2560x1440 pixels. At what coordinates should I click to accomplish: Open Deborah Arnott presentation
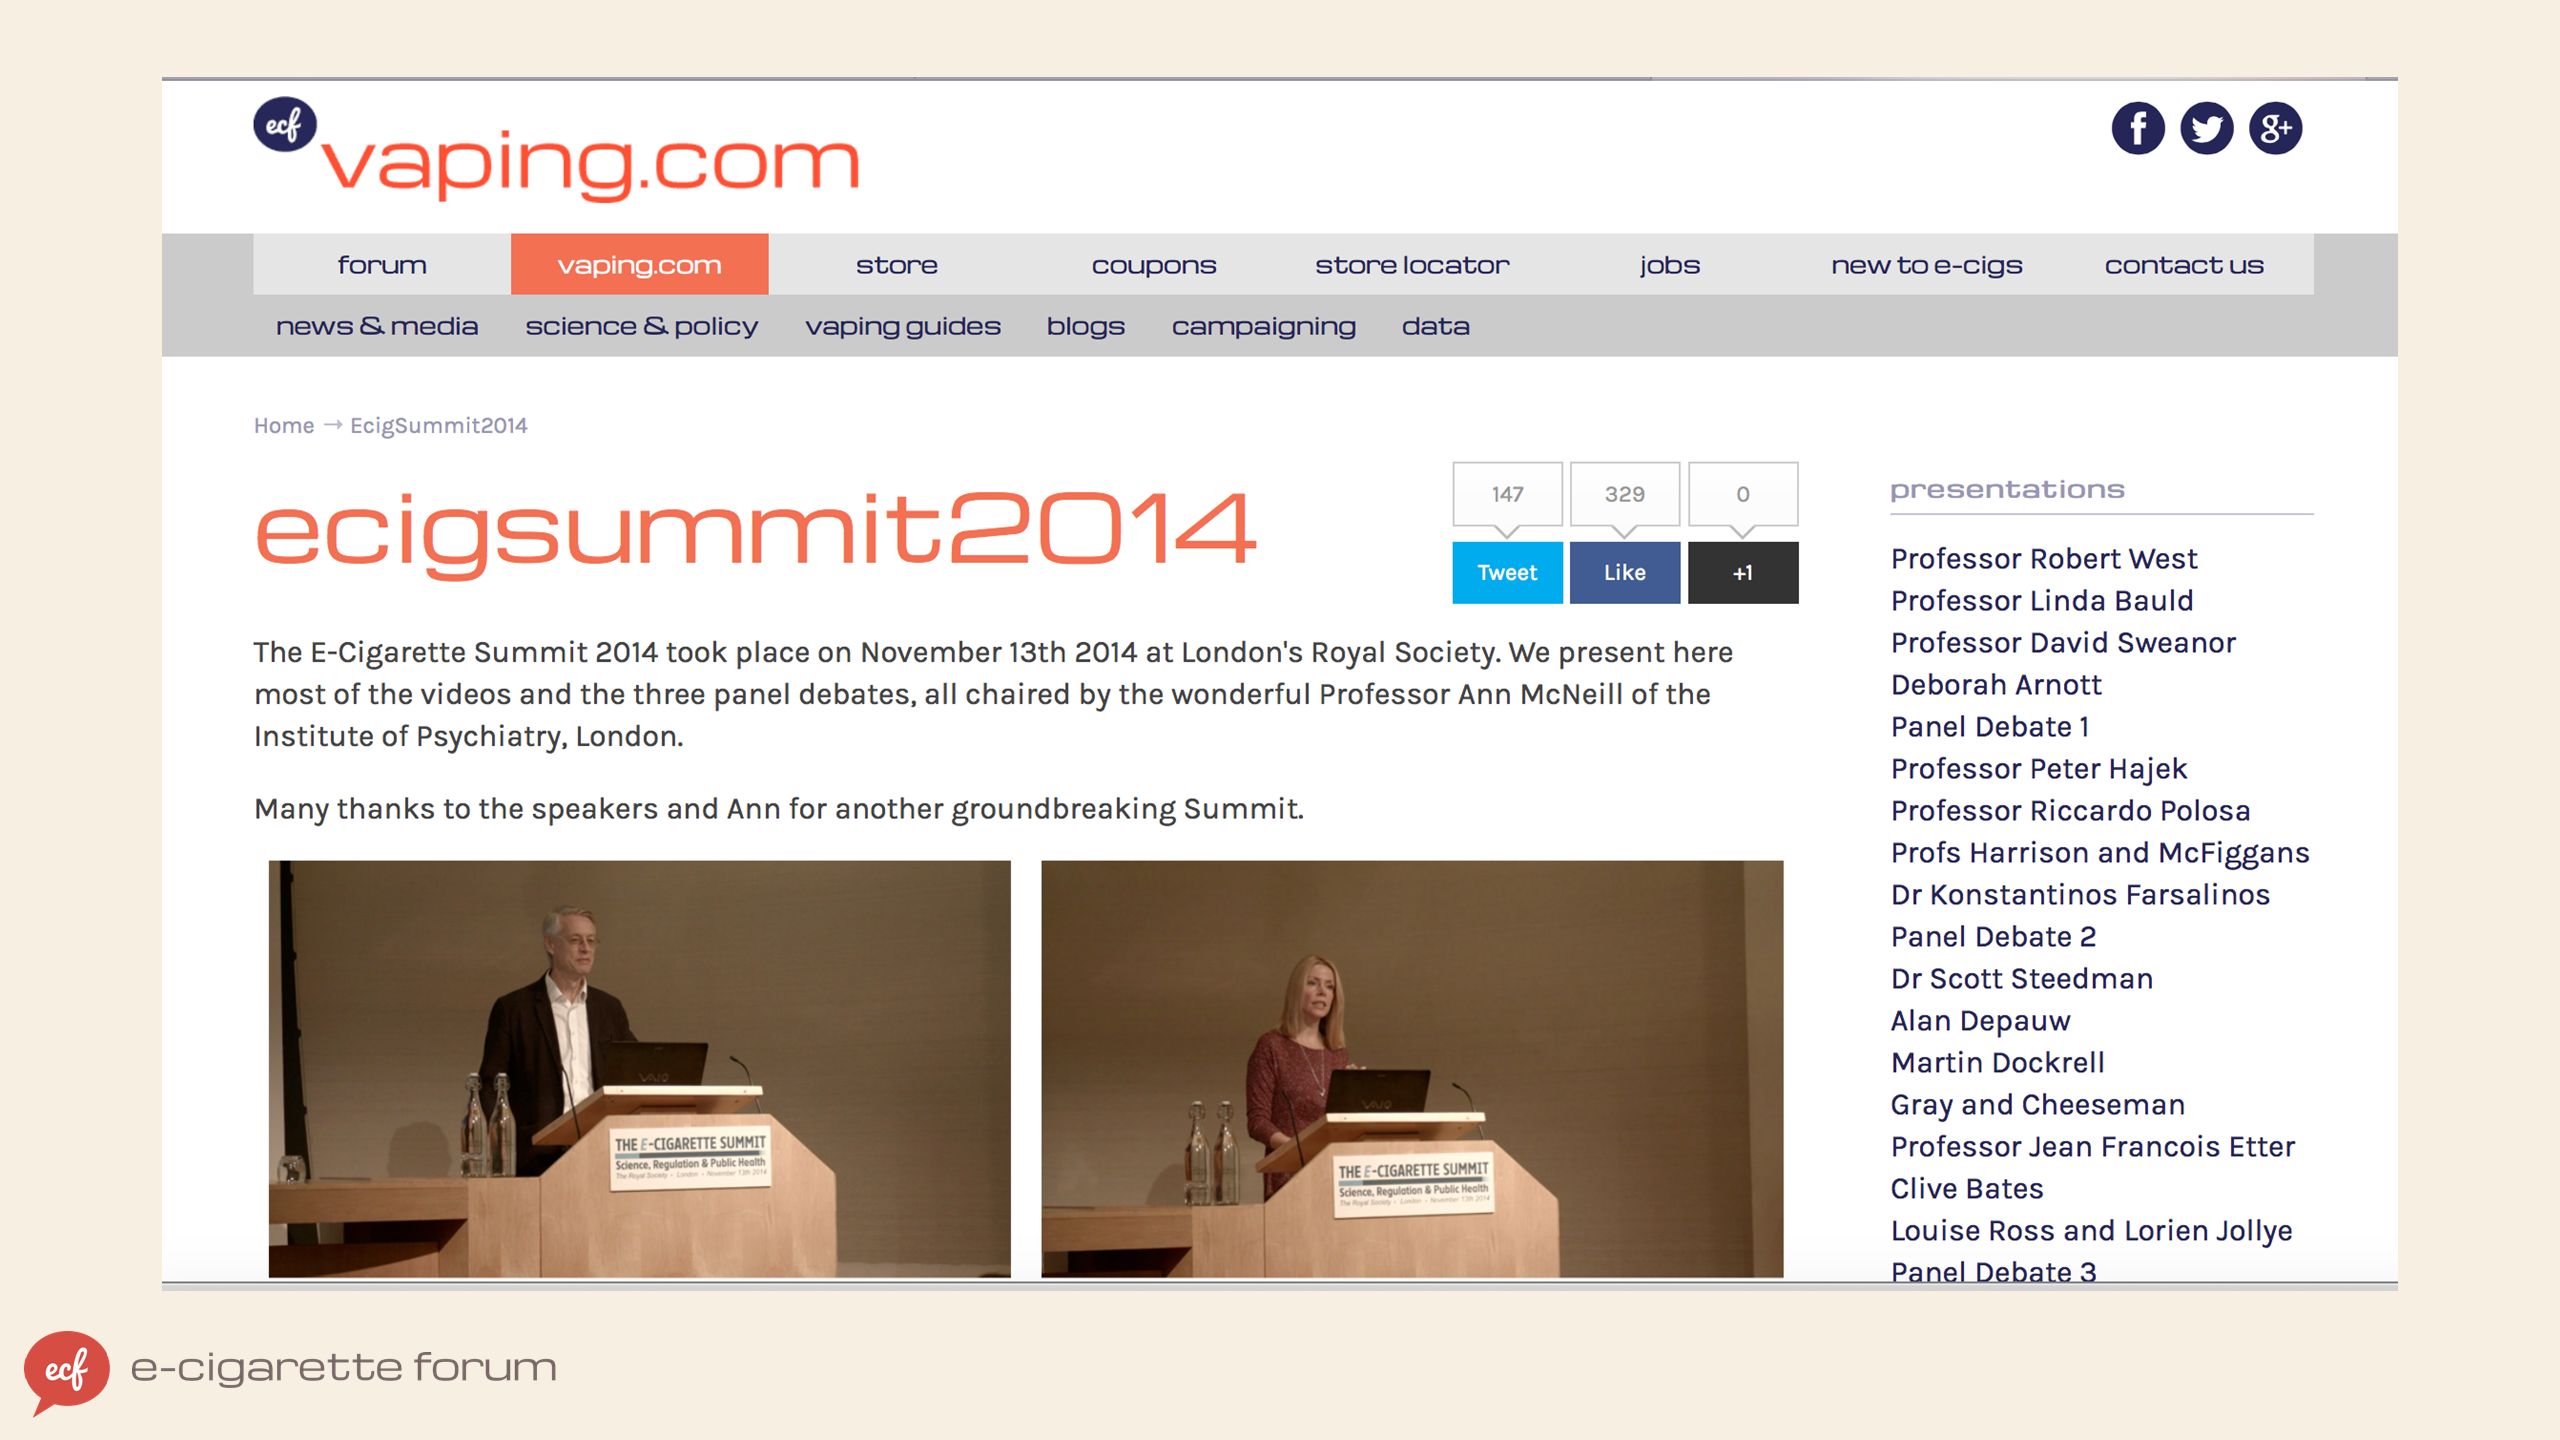(x=1996, y=684)
